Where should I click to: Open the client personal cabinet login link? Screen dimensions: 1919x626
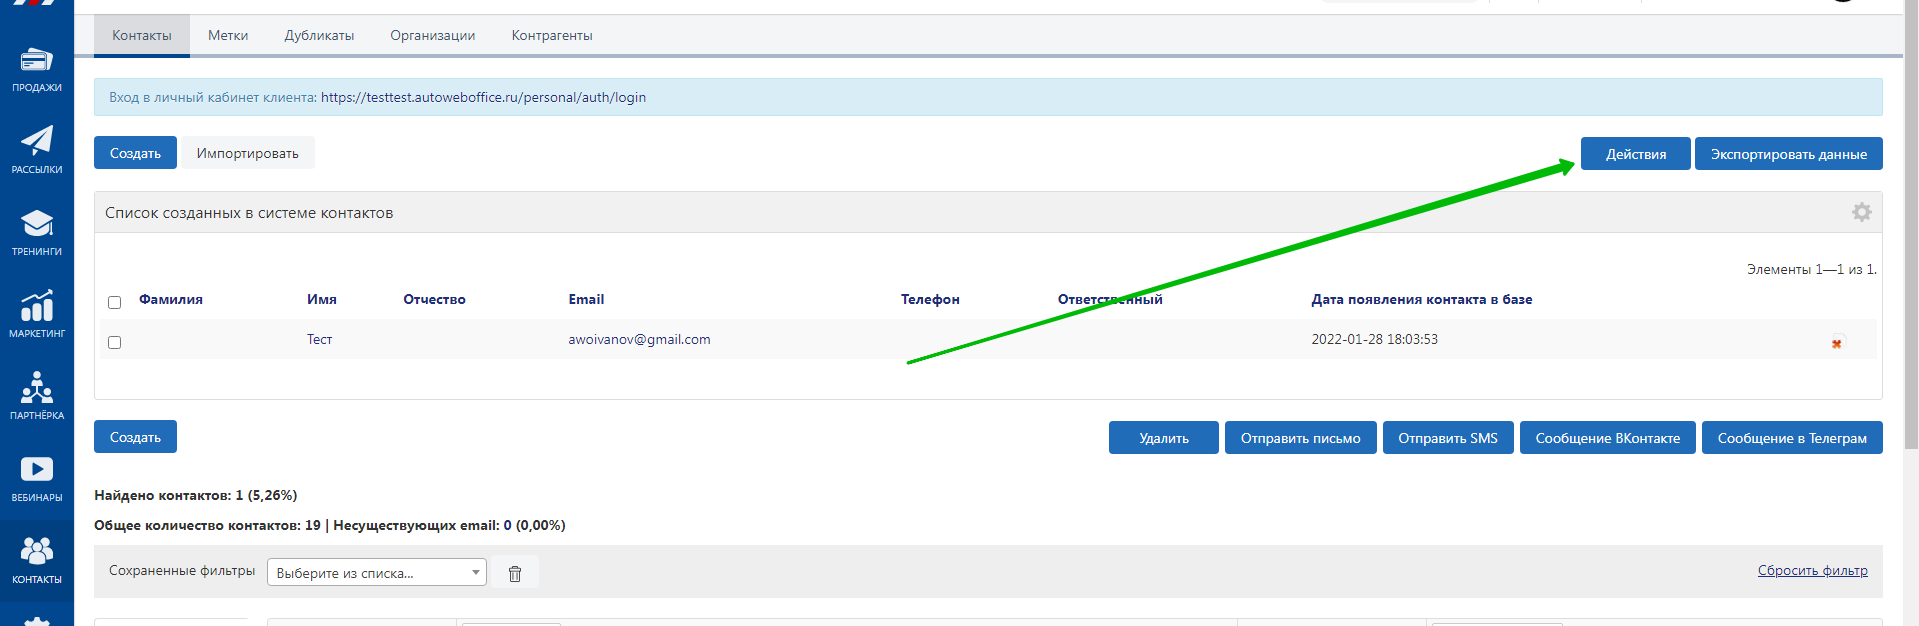coord(483,97)
